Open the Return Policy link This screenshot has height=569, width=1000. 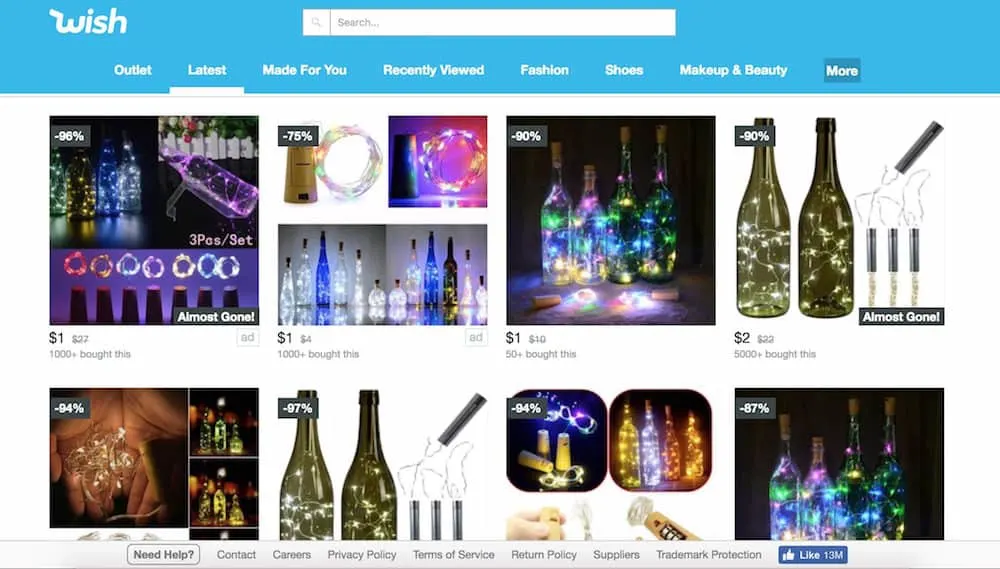[543, 555]
